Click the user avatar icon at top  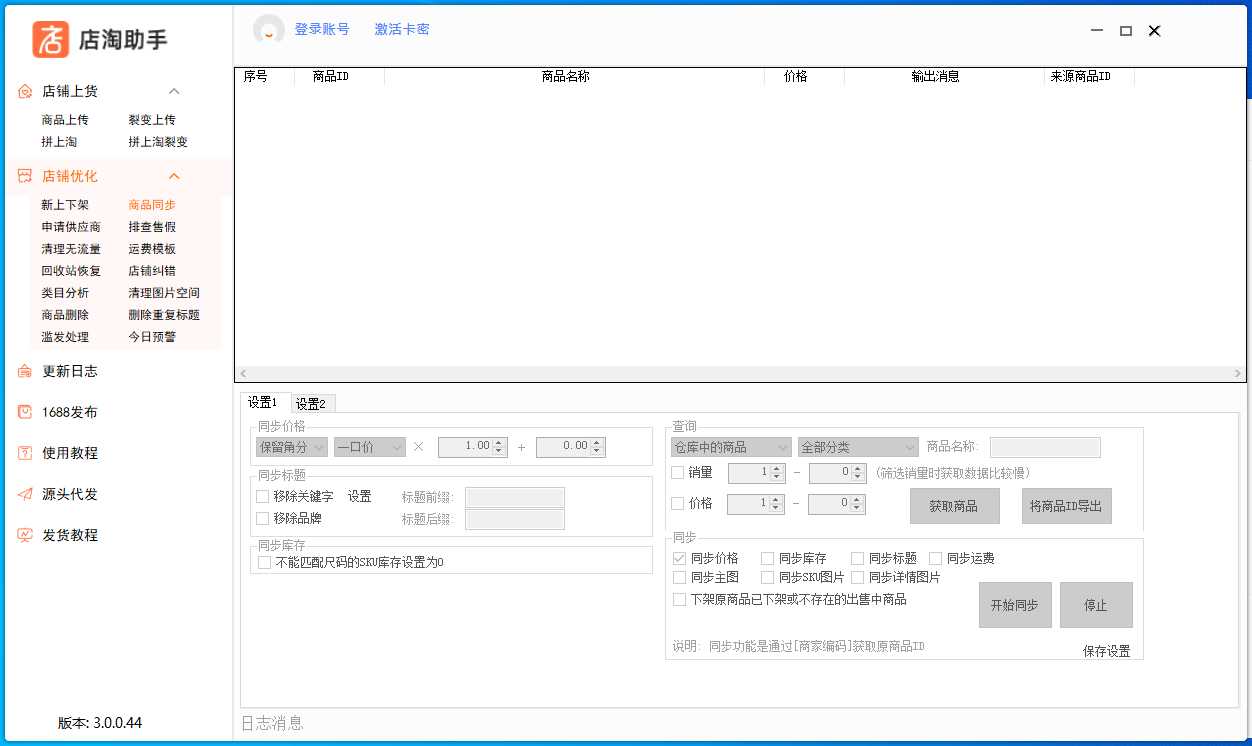tap(268, 30)
